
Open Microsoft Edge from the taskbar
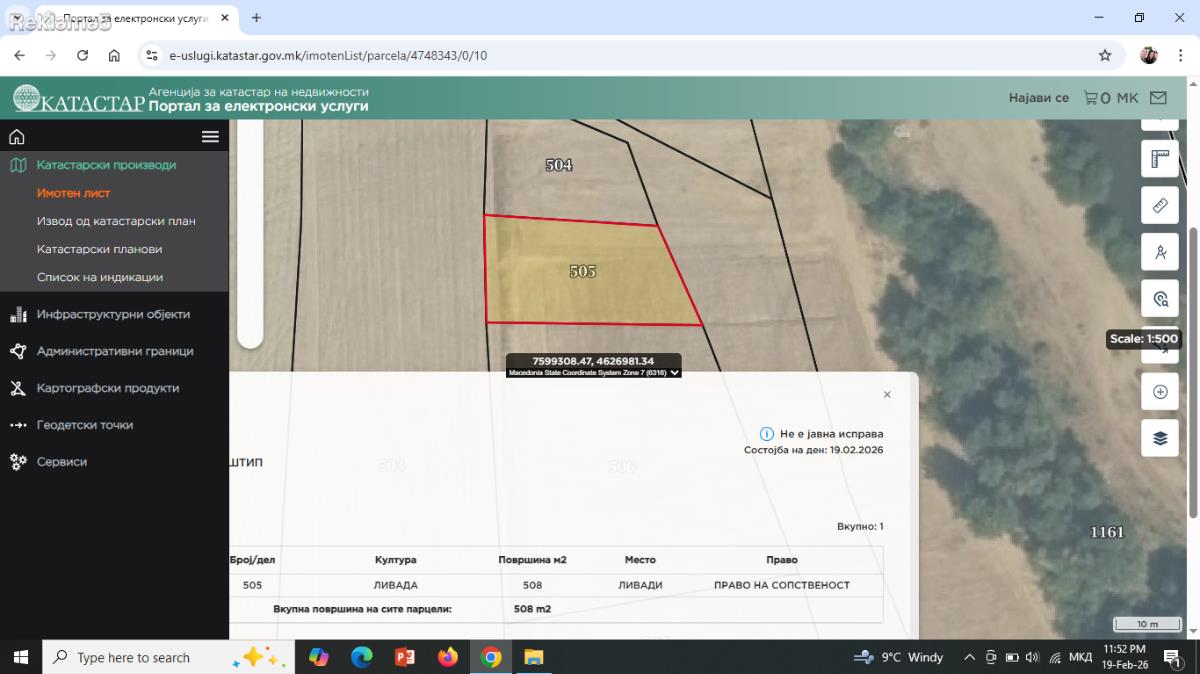[x=362, y=657]
